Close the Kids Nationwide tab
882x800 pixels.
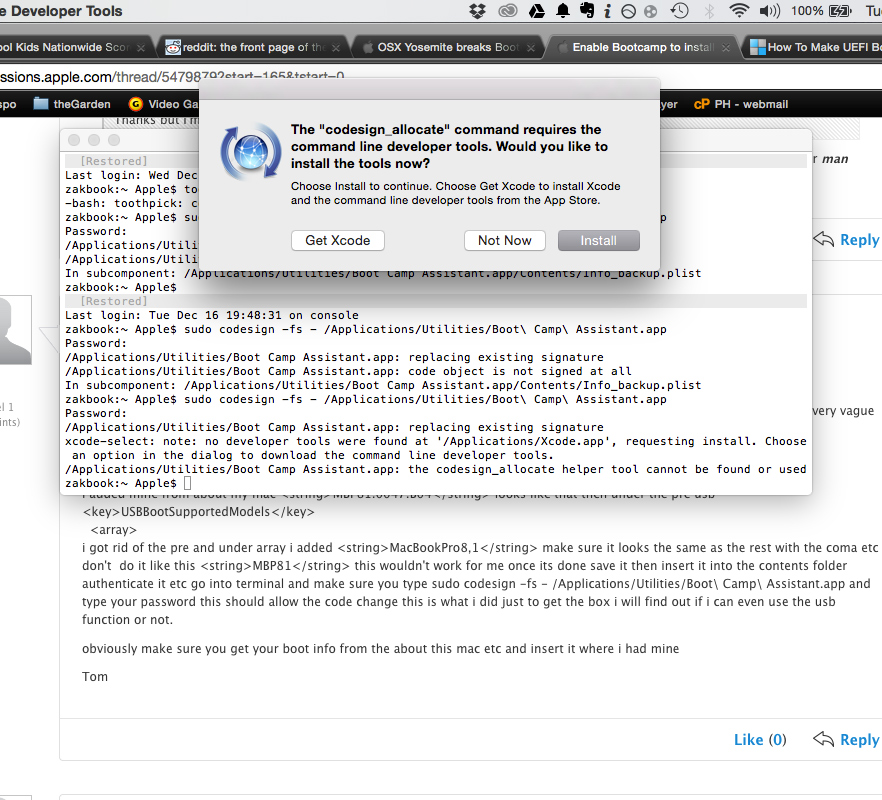pyautogui.click(x=141, y=48)
